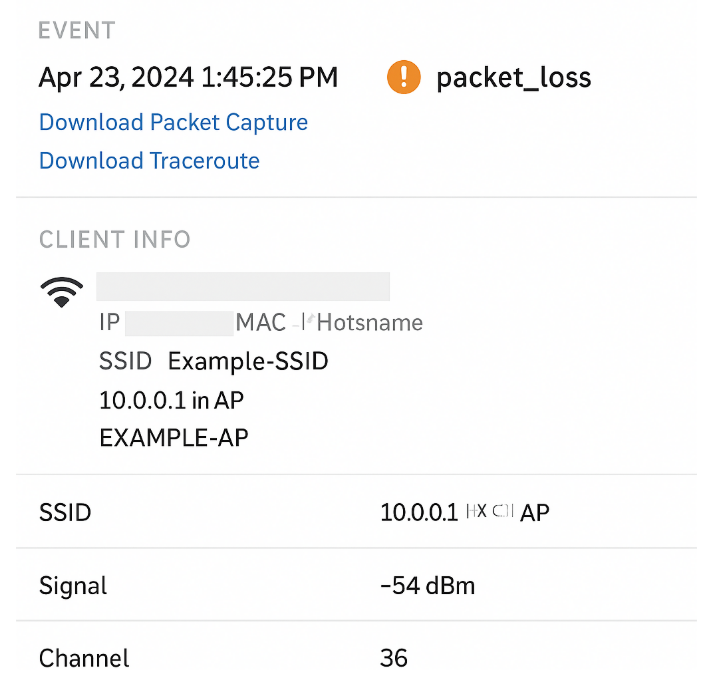
Task: Click the Wi-Fi signal icon
Action: point(61,292)
